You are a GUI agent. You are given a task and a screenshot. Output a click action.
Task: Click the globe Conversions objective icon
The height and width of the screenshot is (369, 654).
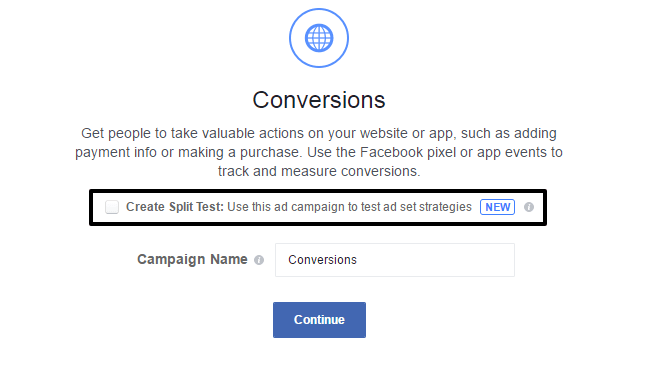[319, 38]
